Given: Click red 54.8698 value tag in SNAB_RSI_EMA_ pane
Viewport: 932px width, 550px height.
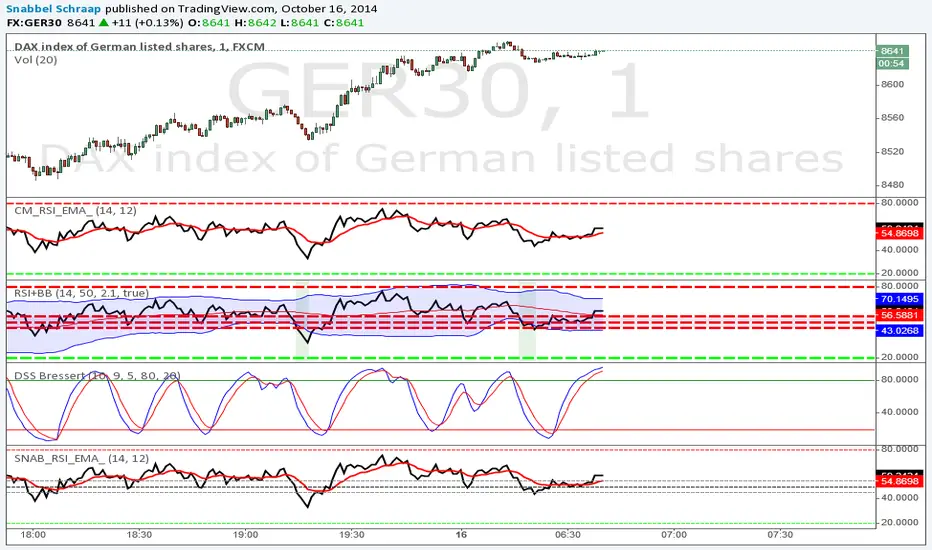Looking at the screenshot, I should tap(899, 481).
